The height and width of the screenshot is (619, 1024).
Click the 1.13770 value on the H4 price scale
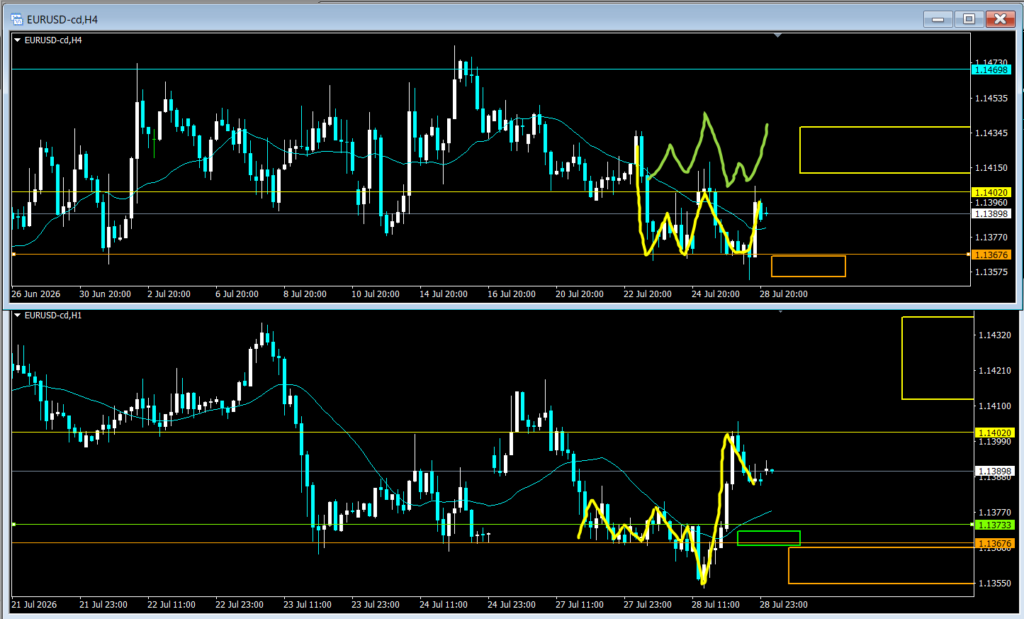(x=991, y=238)
